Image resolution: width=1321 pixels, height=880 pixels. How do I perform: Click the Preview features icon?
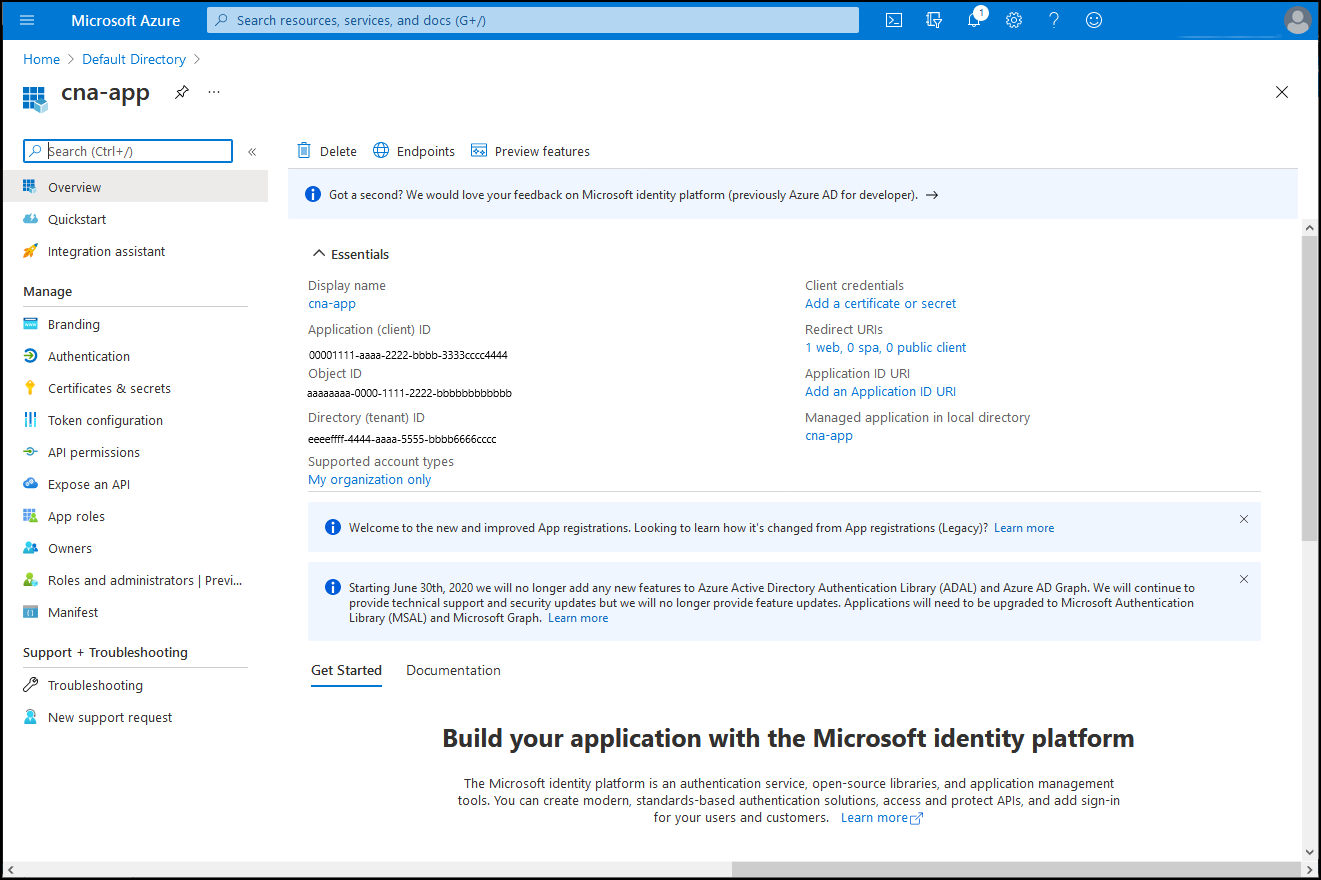pyautogui.click(x=479, y=151)
